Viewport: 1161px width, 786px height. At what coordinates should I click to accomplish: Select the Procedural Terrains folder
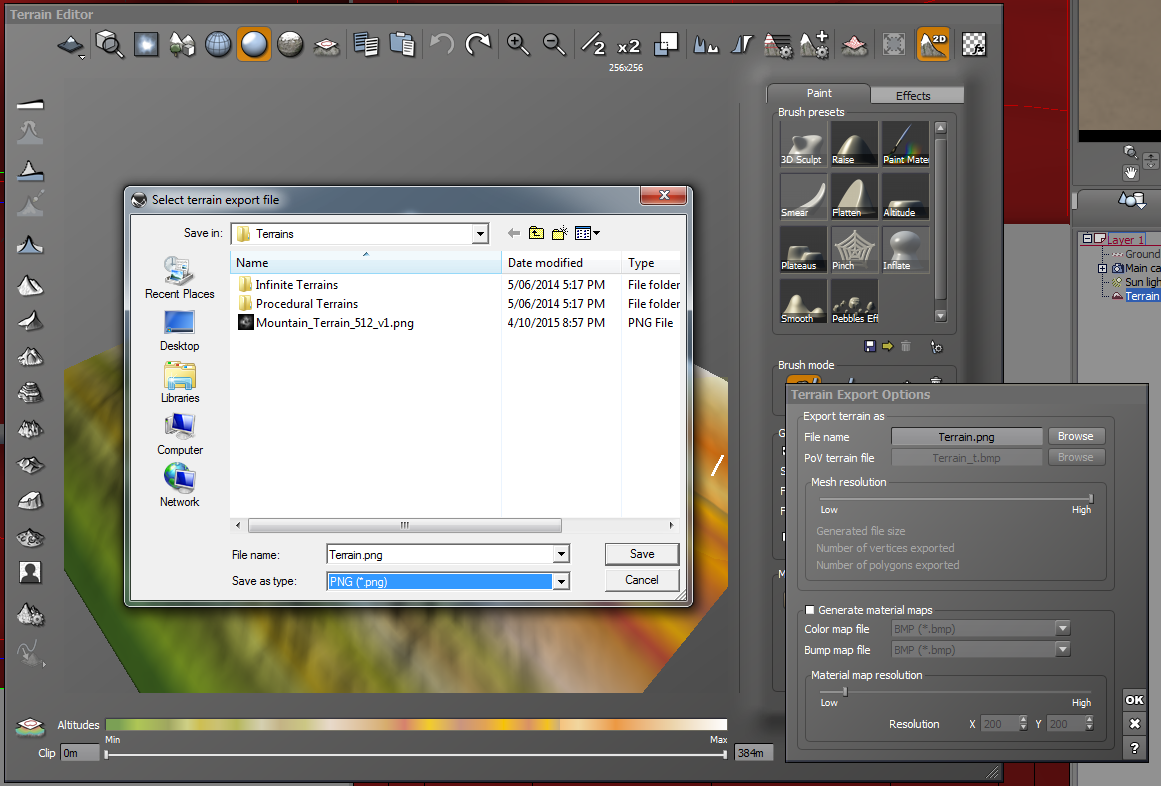(307, 304)
